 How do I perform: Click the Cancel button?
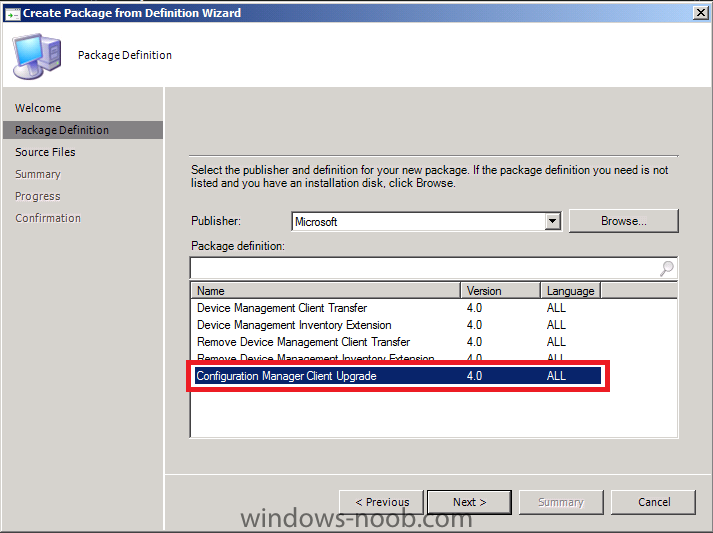click(653, 502)
